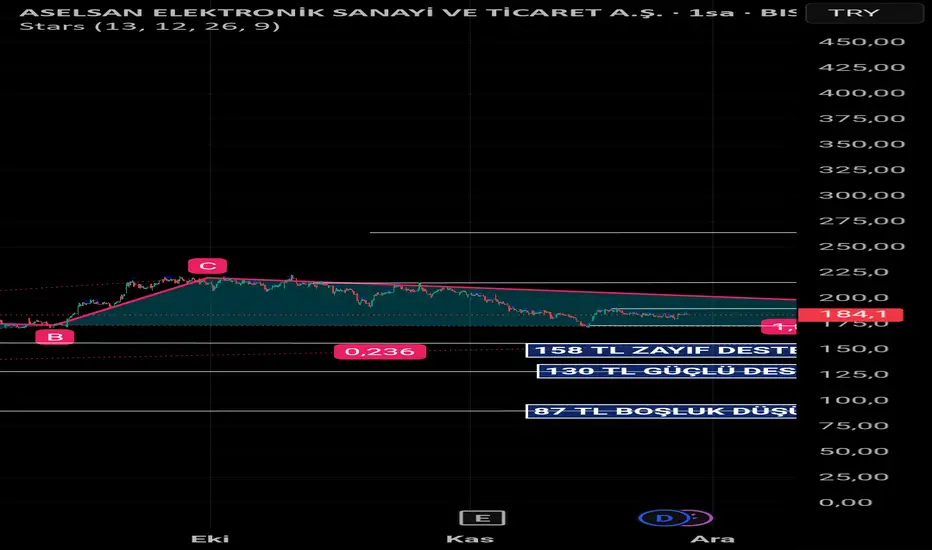The image size is (932, 550).
Task: Click the 100,0 price scale value
Action: click(854, 400)
